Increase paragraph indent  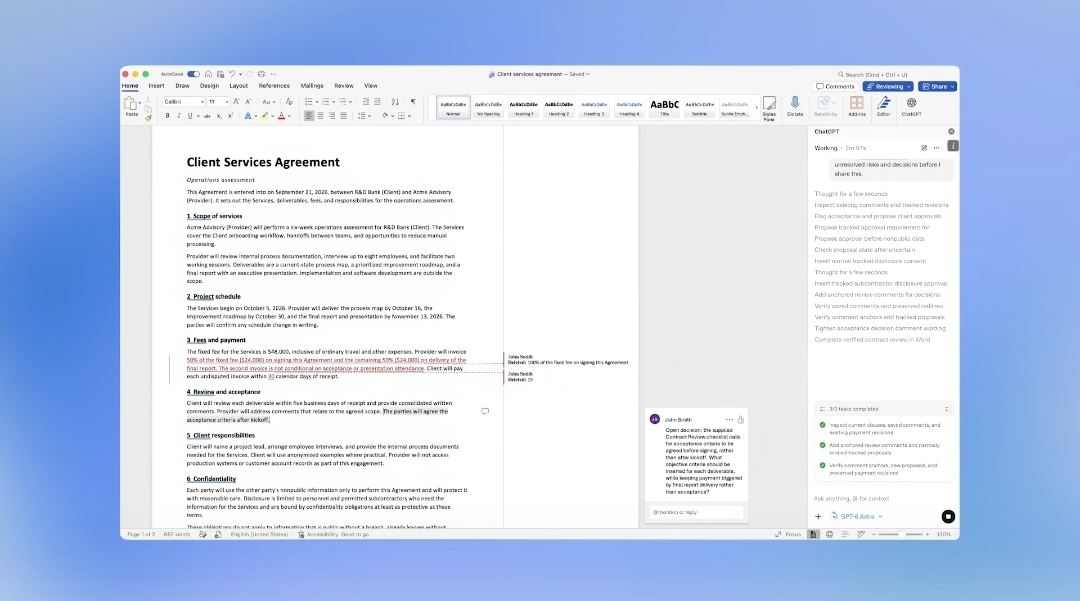tap(377, 102)
